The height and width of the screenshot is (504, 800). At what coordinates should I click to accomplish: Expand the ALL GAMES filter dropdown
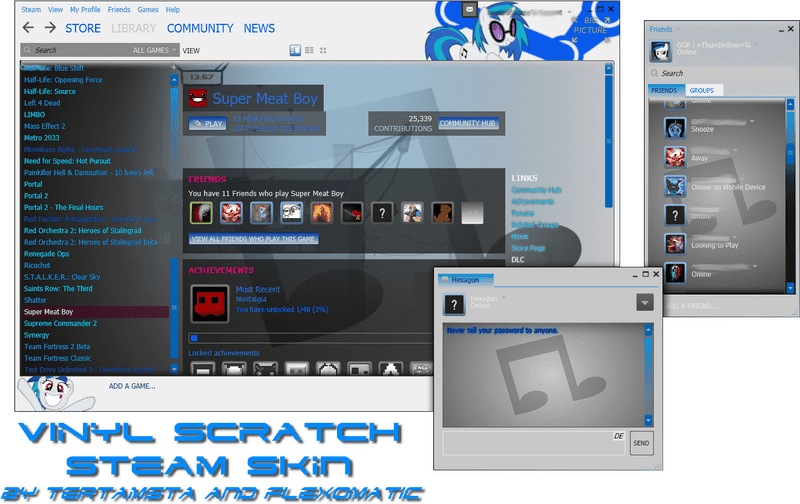(154, 50)
